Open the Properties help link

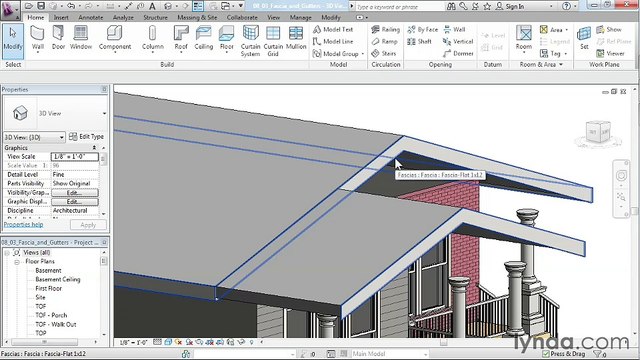click(23, 224)
